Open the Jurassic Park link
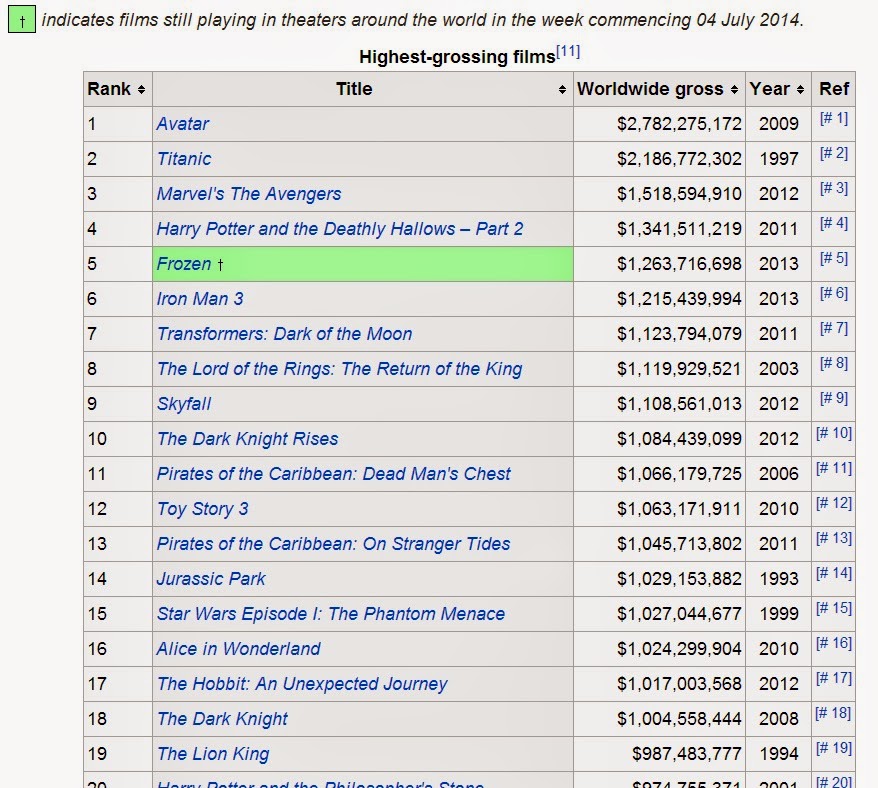 point(211,579)
